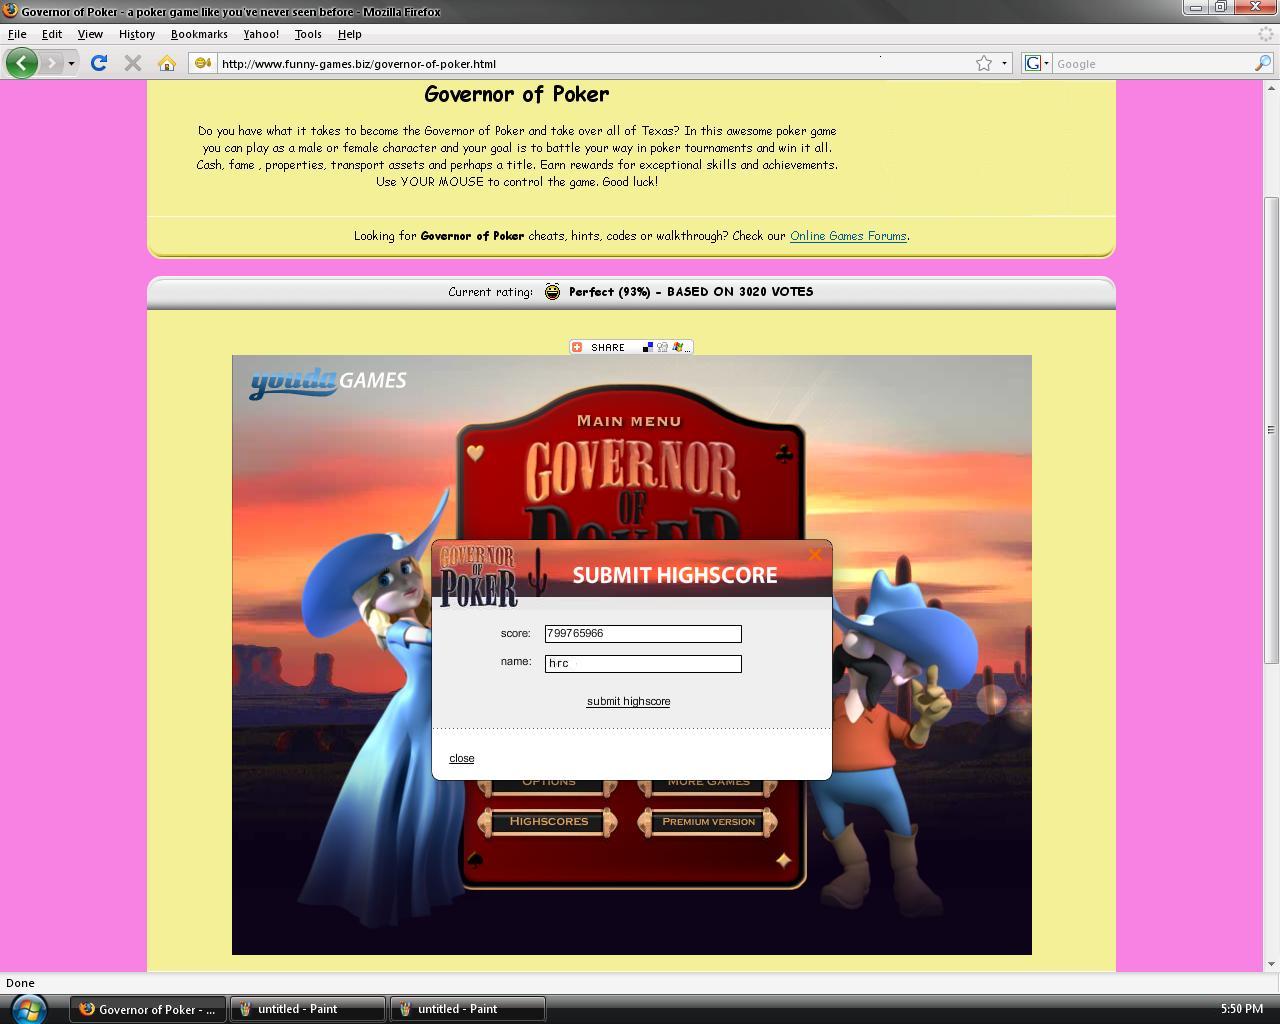Click the scrollbar up arrow
The width and height of the screenshot is (1280, 1024).
[x=1271, y=88]
